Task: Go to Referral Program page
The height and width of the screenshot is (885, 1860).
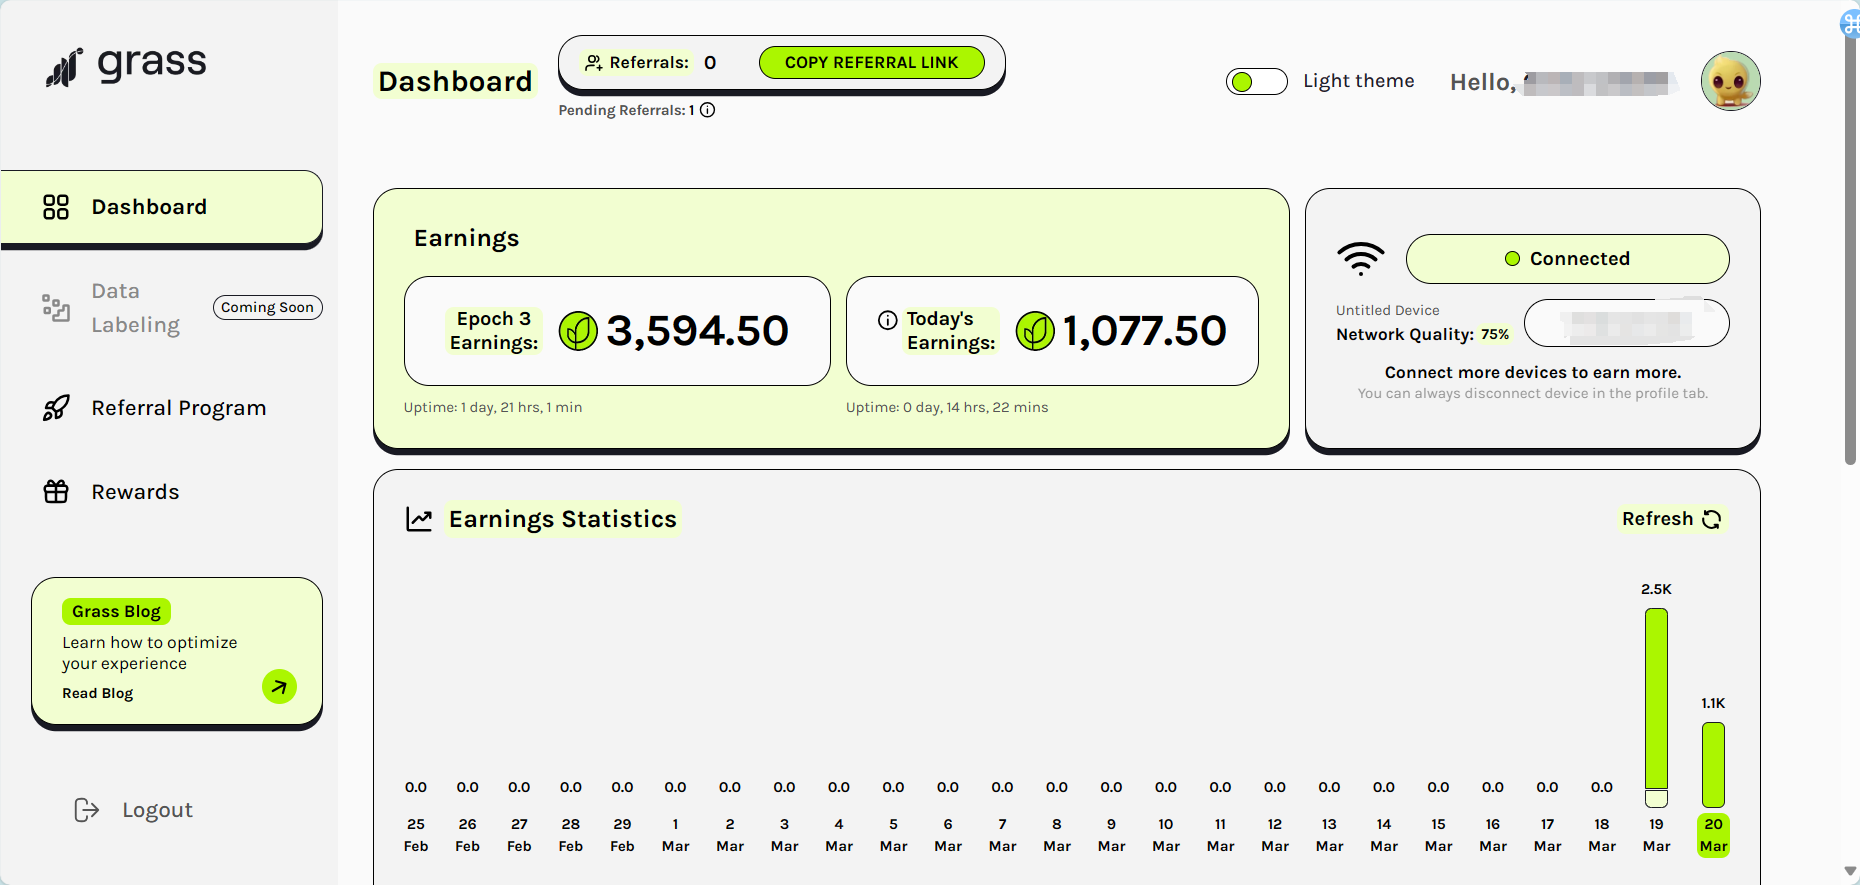Action: coord(179,408)
